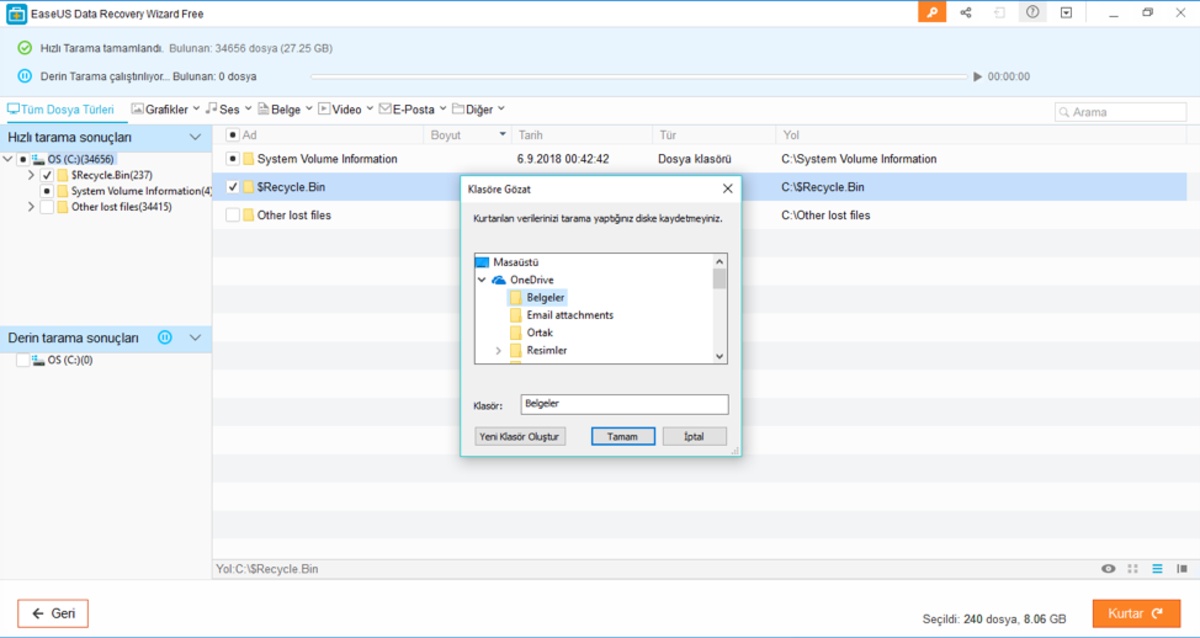The image size is (1200, 638).
Task: Expand the $Recycle.Bin tree node
Action: click(x=32, y=175)
